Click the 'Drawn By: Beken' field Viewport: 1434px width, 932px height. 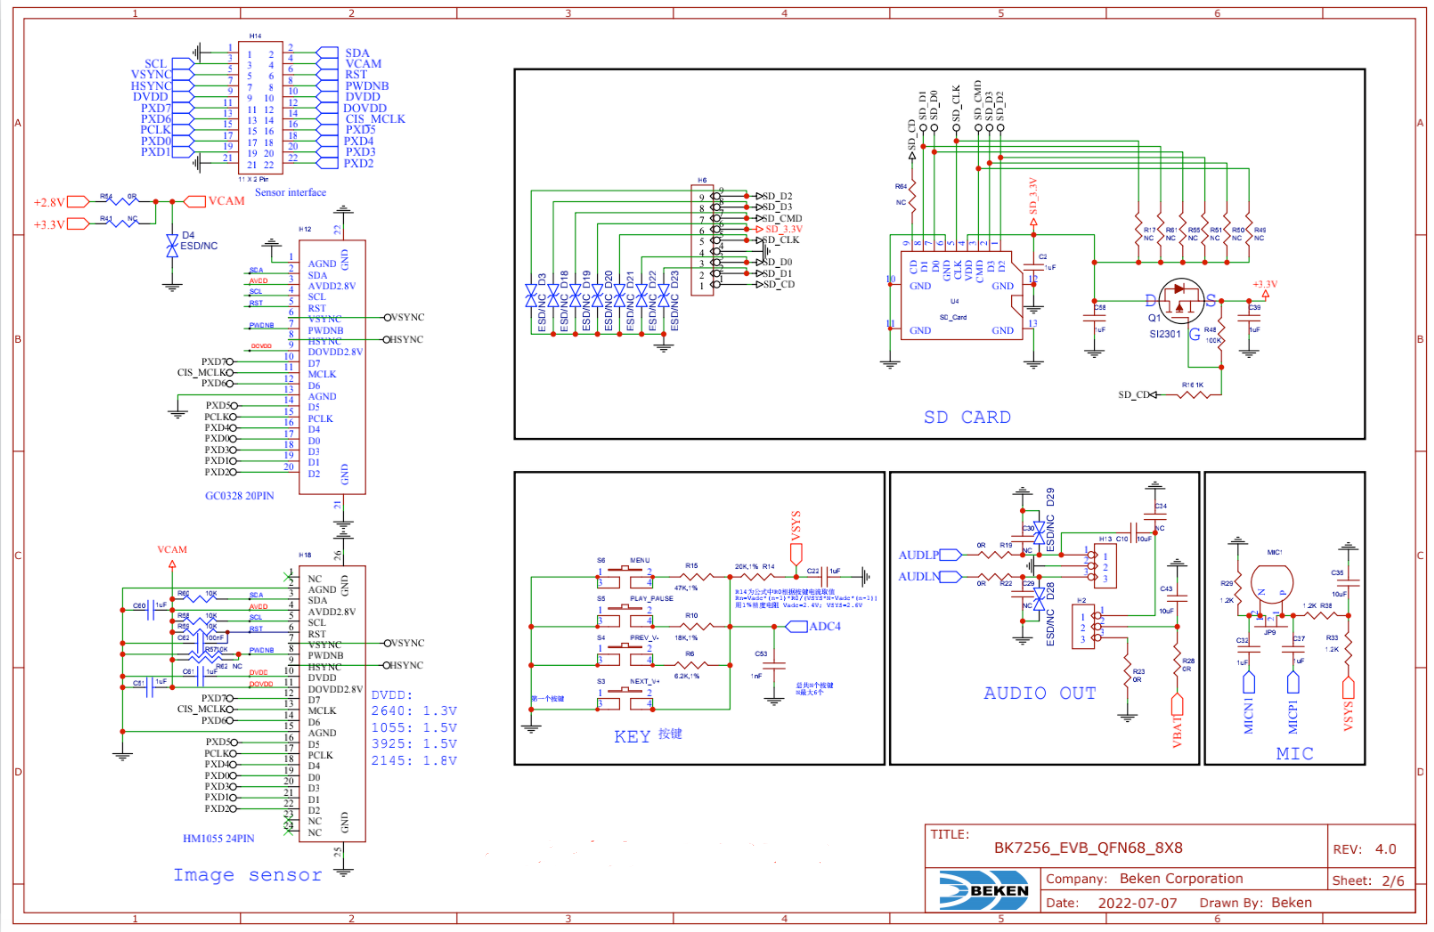click(x=1255, y=903)
